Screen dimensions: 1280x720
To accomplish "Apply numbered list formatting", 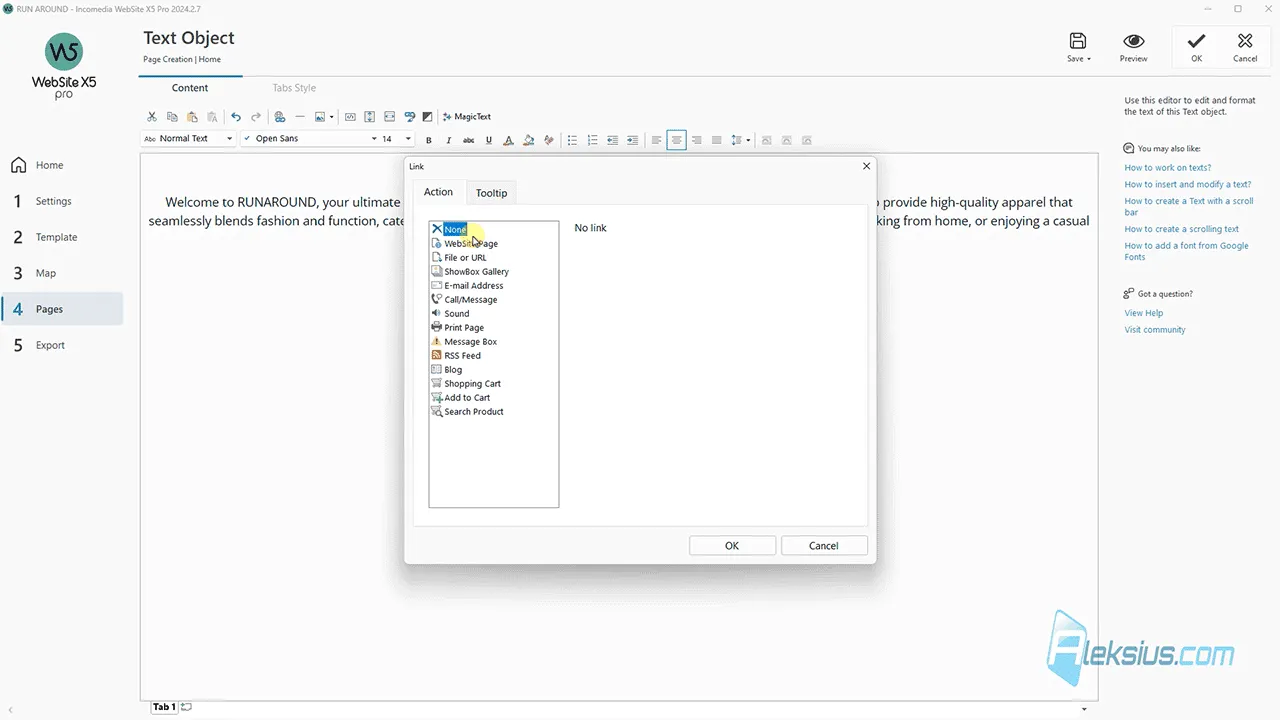I will point(592,140).
